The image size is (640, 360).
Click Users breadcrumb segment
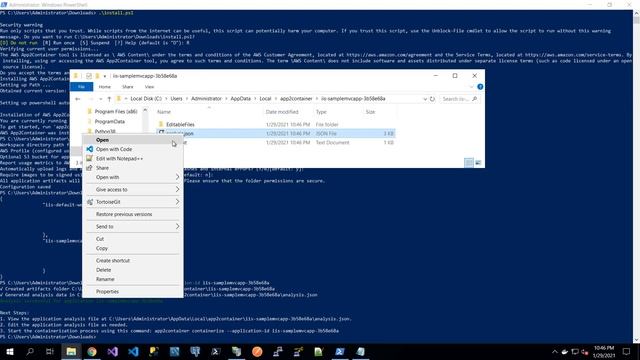(176, 99)
